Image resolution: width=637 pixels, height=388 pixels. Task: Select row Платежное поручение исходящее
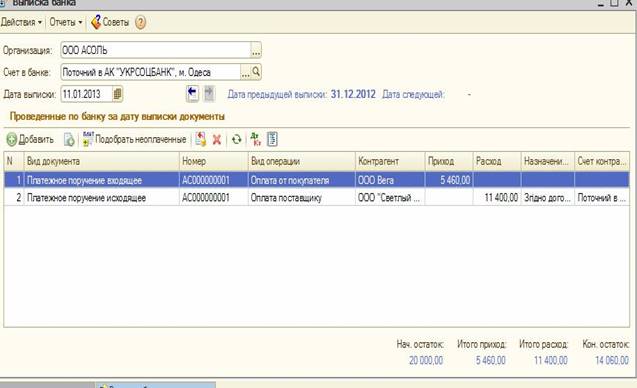(x=316, y=197)
